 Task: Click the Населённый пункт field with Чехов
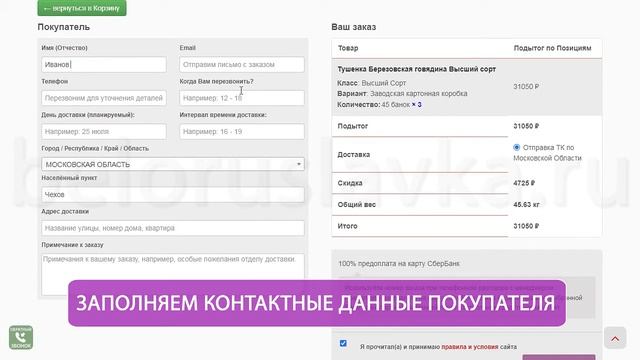point(173,195)
